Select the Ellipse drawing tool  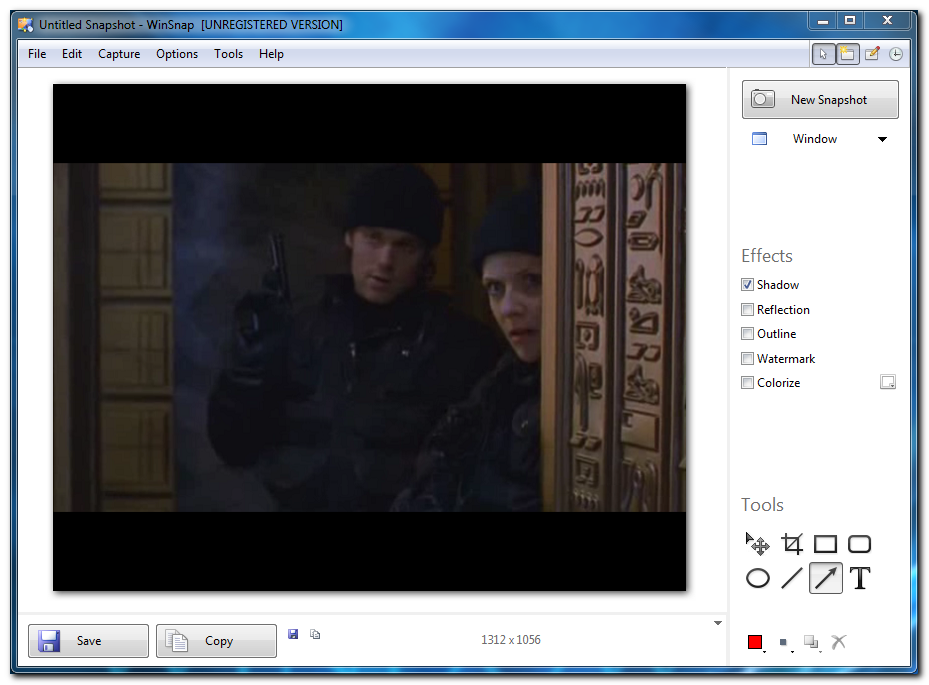757,578
